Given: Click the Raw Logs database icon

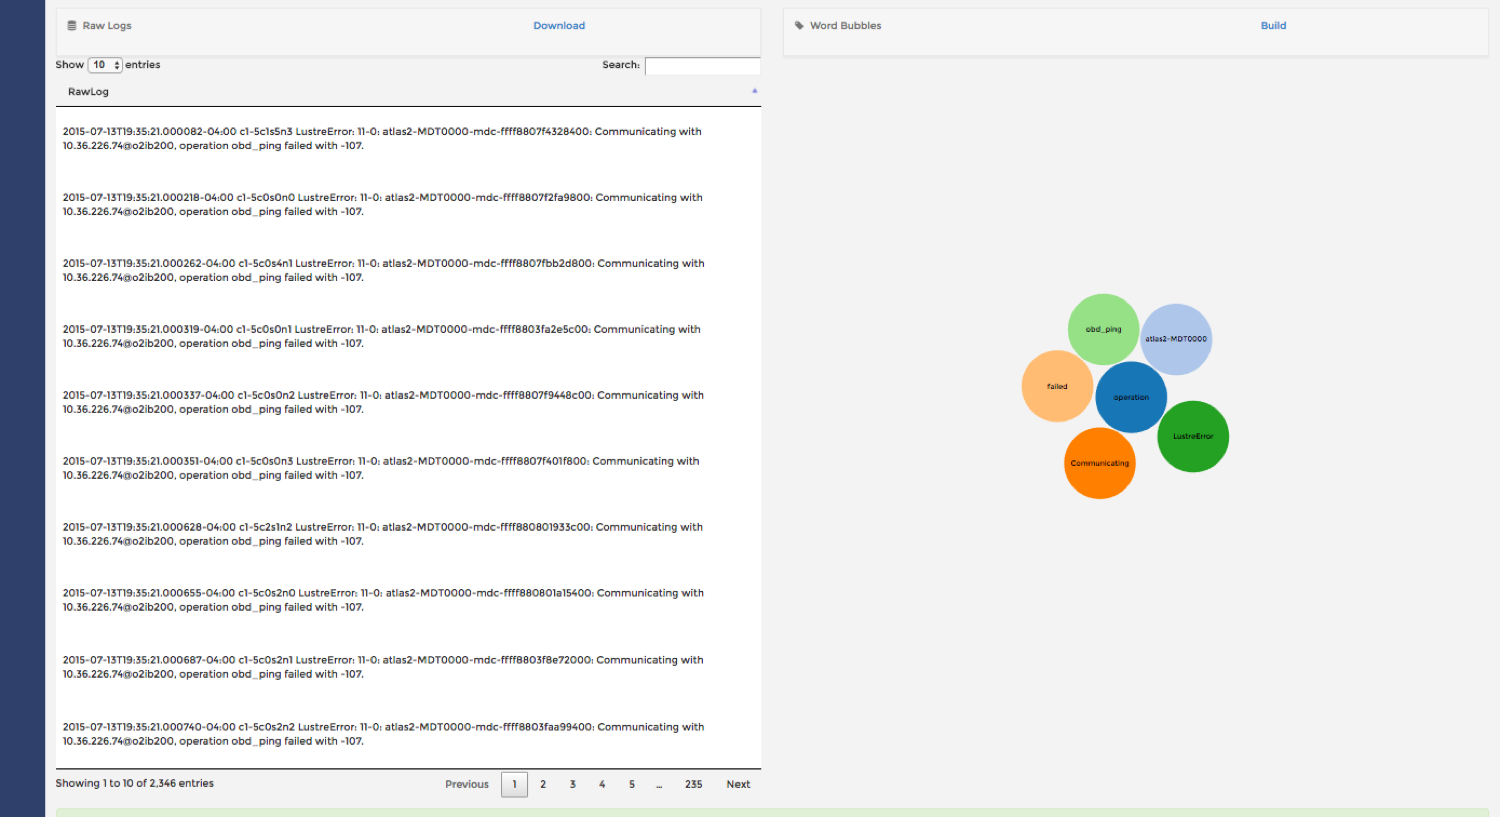Looking at the screenshot, I should (x=72, y=26).
